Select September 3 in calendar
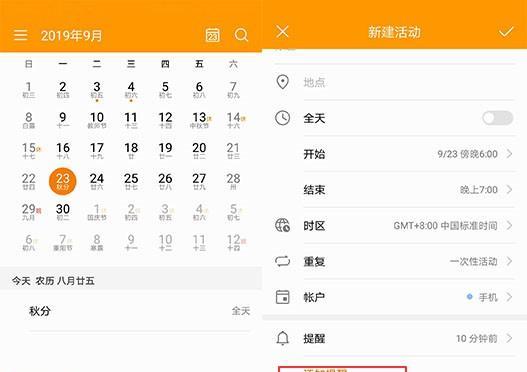 [97, 91]
